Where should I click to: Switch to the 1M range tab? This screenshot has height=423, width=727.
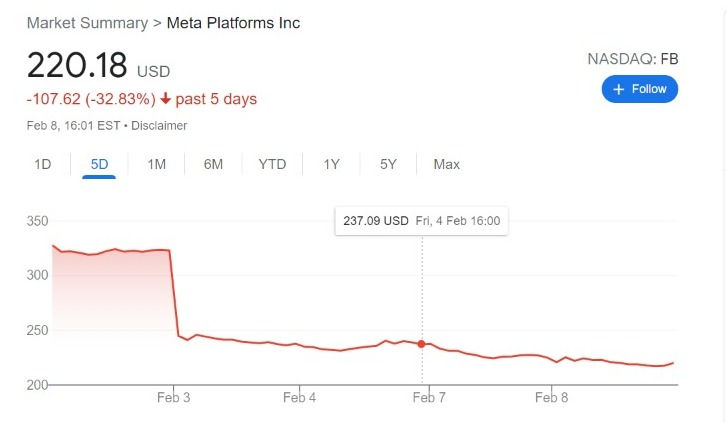pos(156,164)
